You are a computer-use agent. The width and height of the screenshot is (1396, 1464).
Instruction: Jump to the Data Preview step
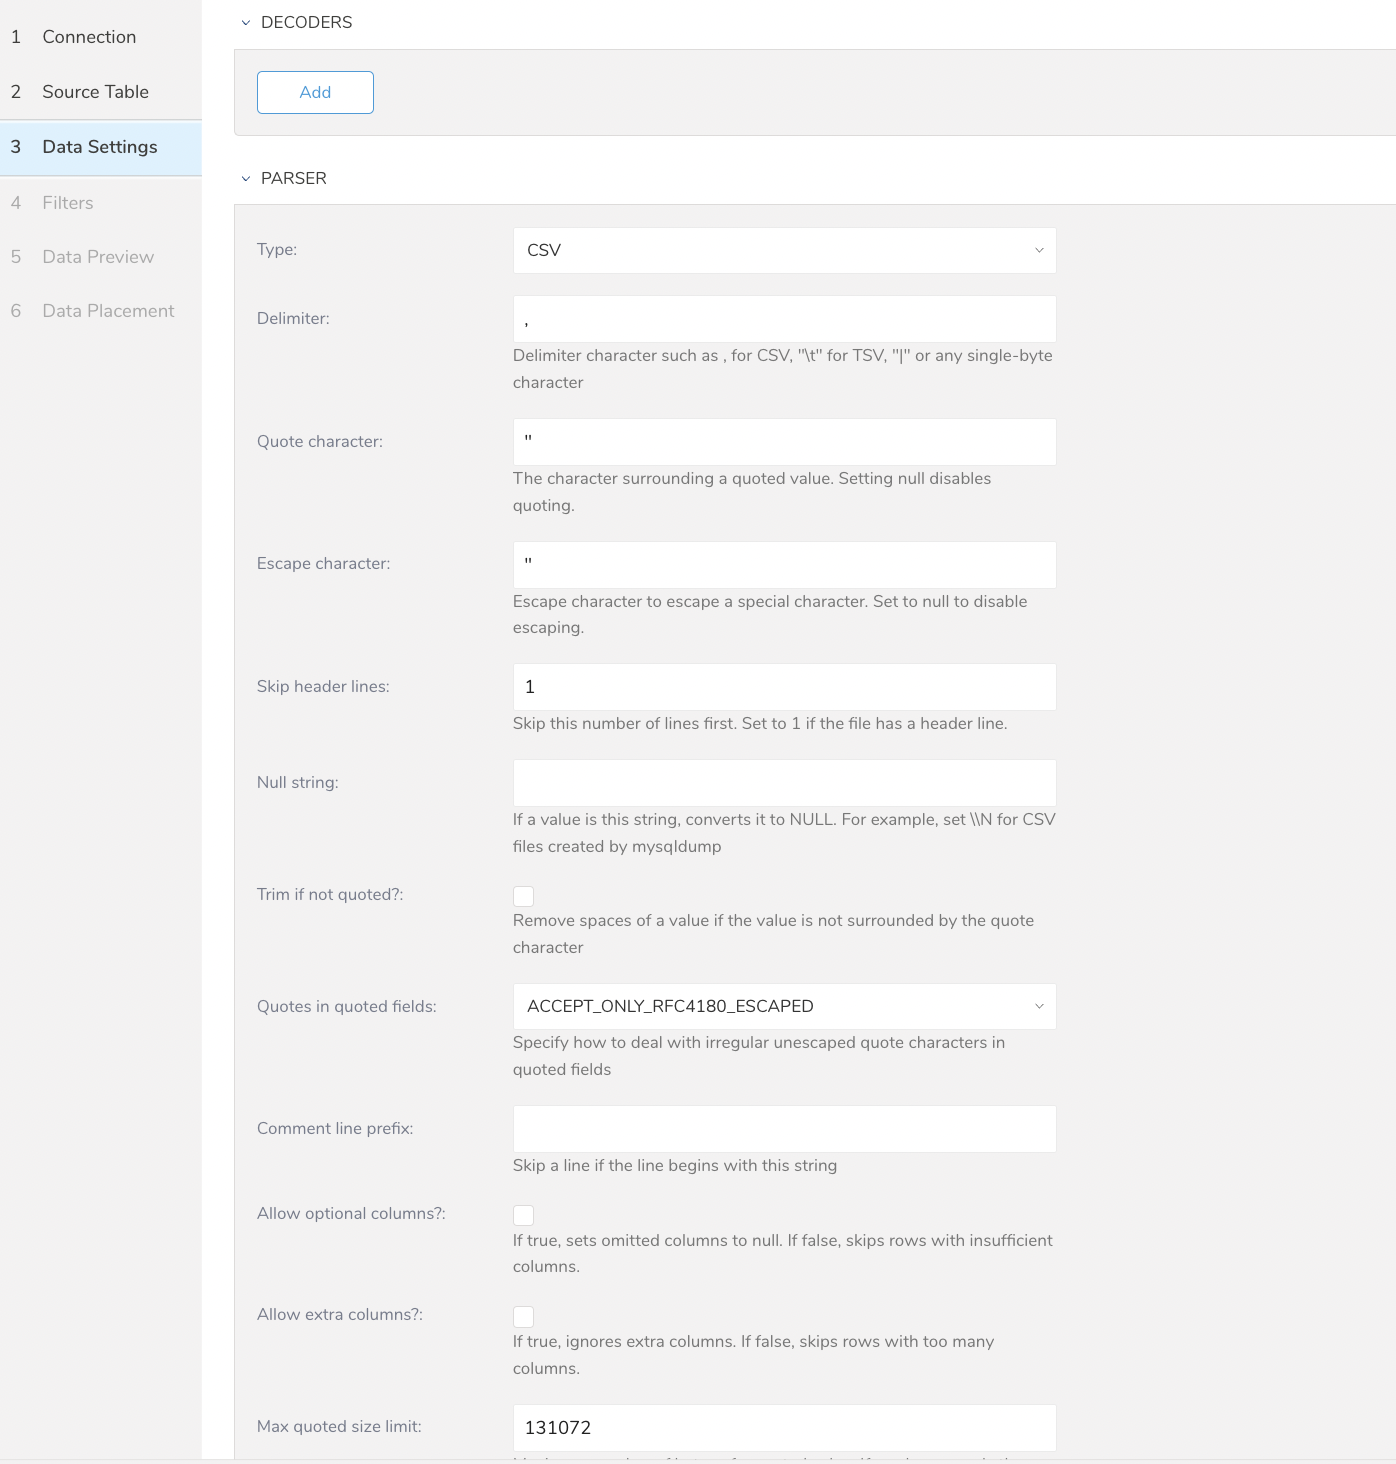click(98, 257)
